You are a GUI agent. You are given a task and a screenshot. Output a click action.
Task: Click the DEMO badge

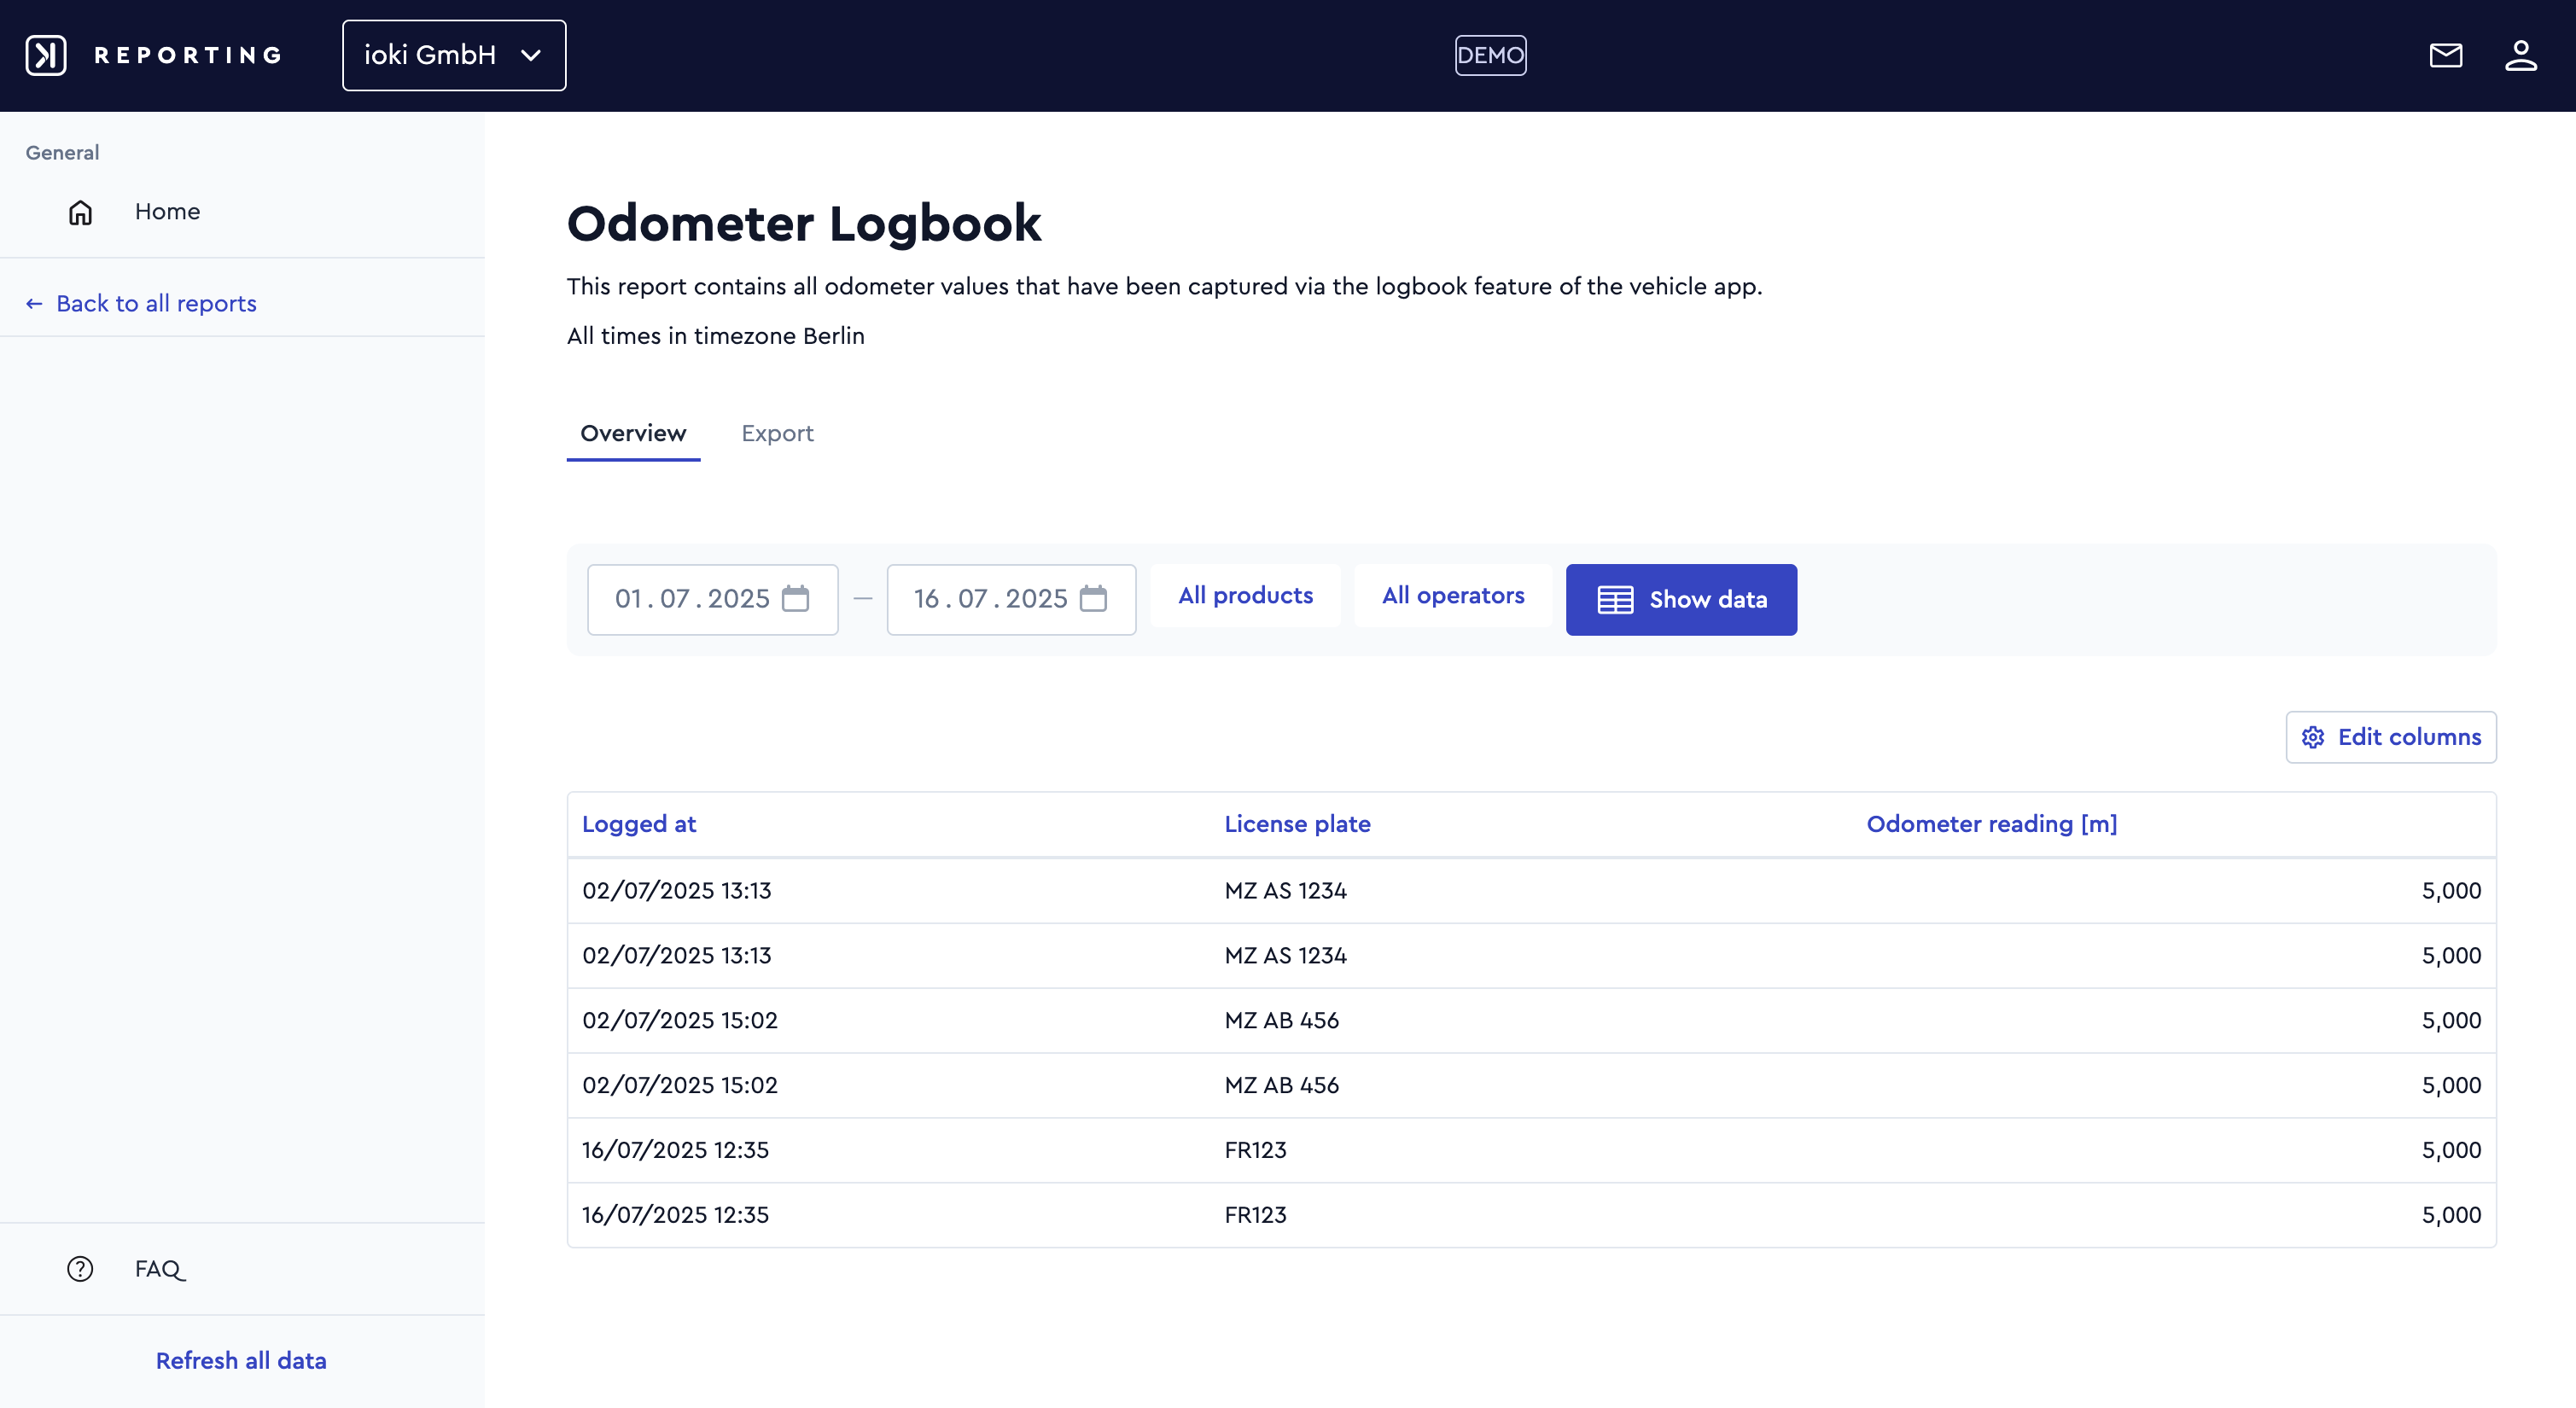1490,55
